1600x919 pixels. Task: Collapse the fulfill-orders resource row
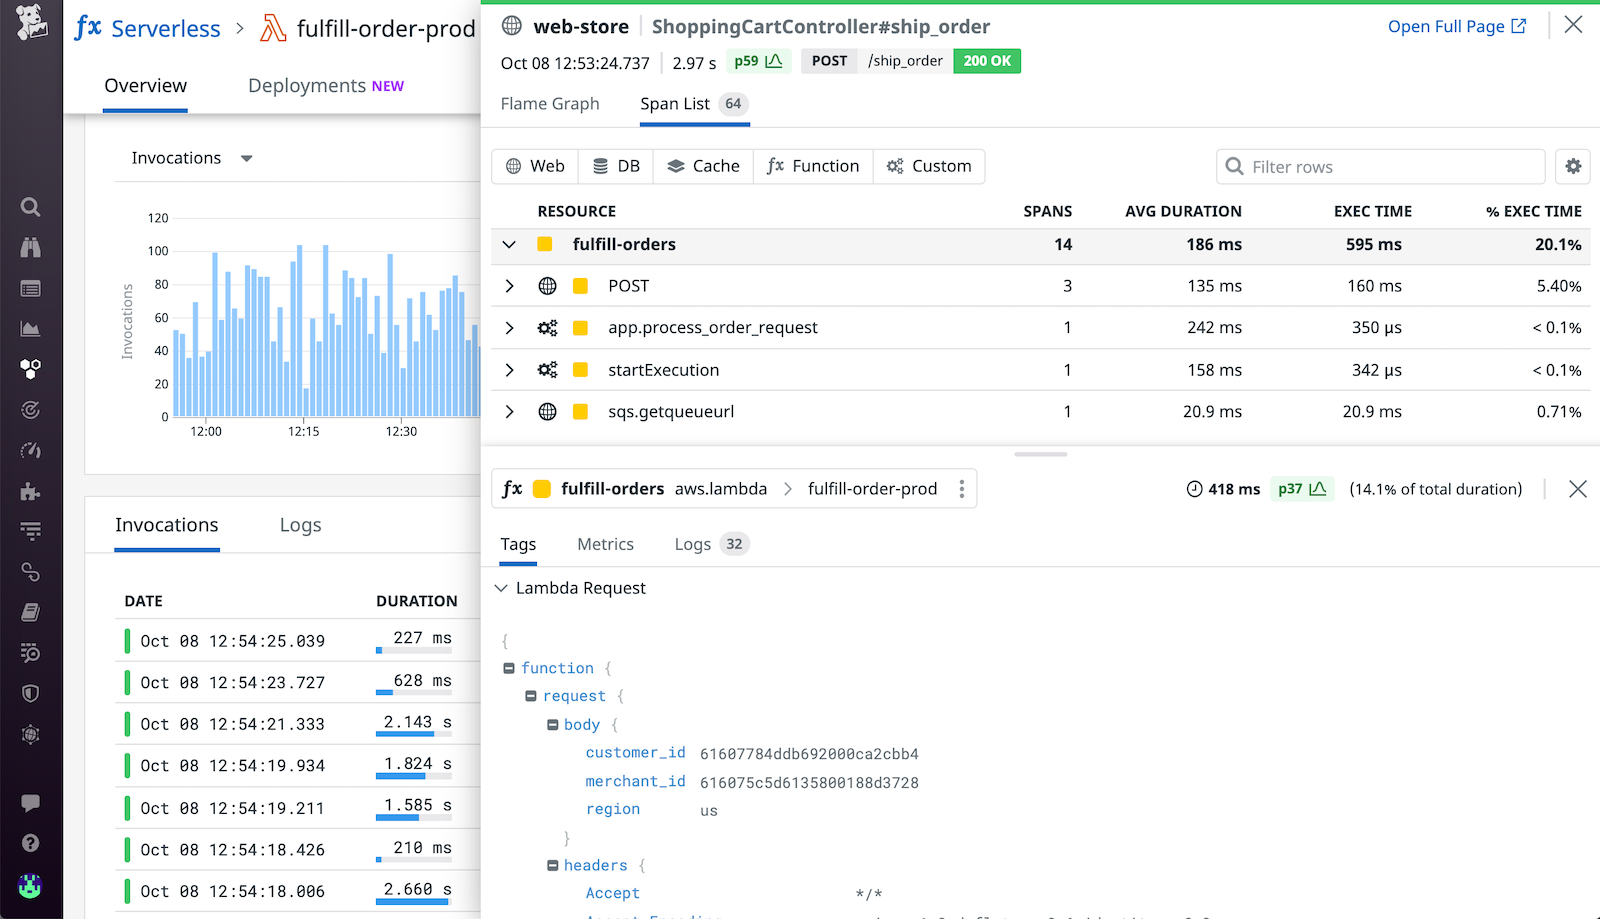coord(509,244)
